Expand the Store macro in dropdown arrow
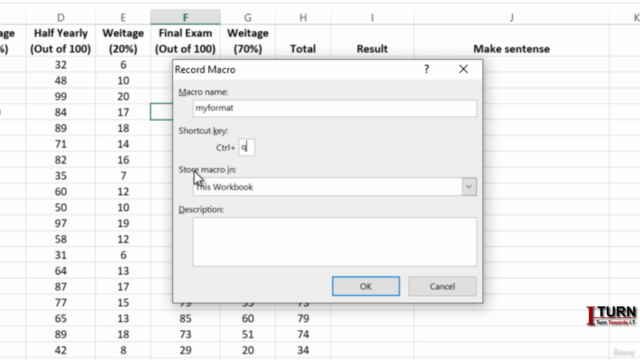This screenshot has width=640, height=360. [469, 187]
